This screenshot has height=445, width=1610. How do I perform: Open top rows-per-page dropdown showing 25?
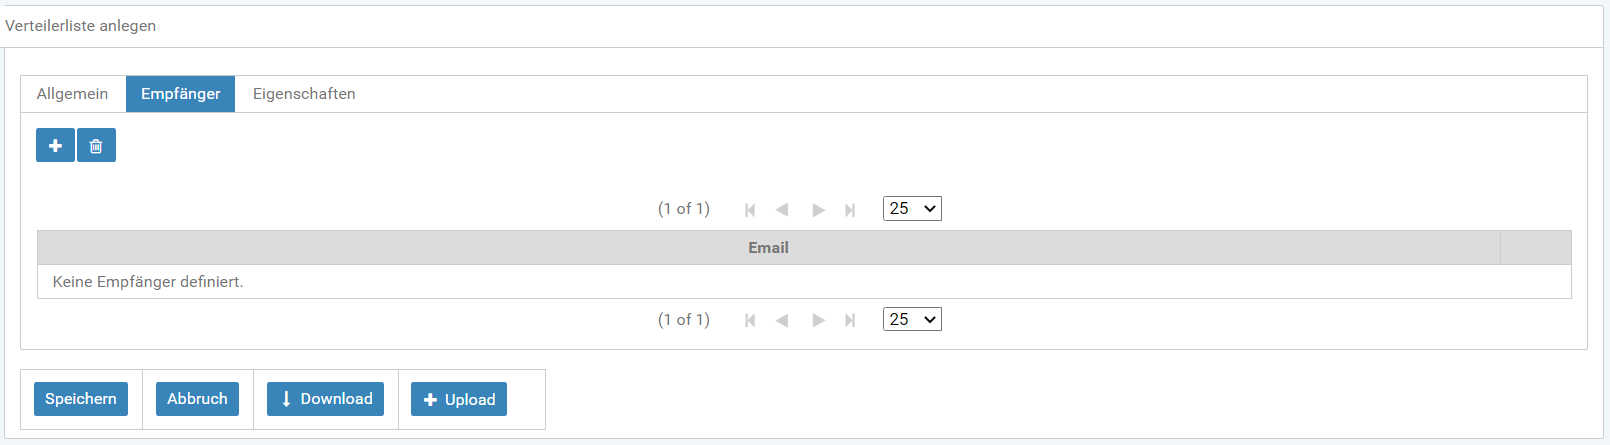point(912,209)
